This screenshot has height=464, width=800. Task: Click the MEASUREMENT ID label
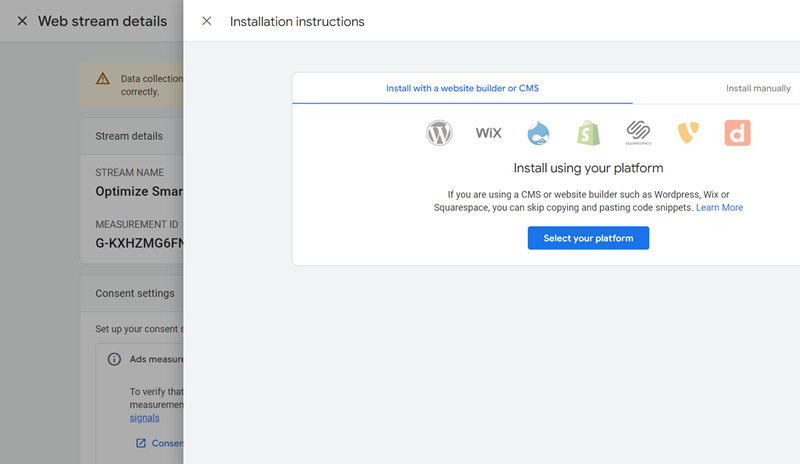[137, 225]
